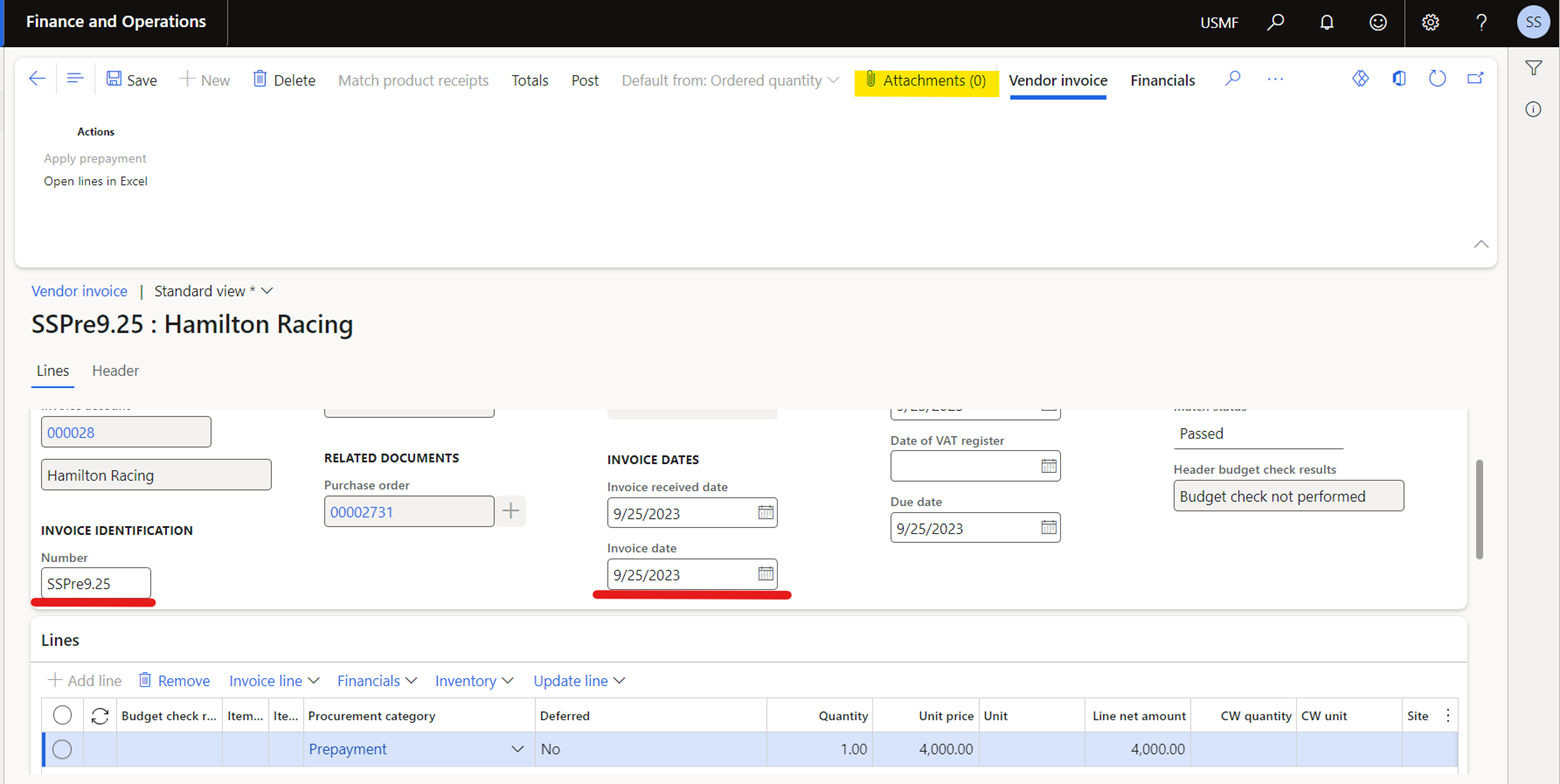This screenshot has height=784, width=1560.
Task: Switch to the Header tab
Action: tap(115, 371)
